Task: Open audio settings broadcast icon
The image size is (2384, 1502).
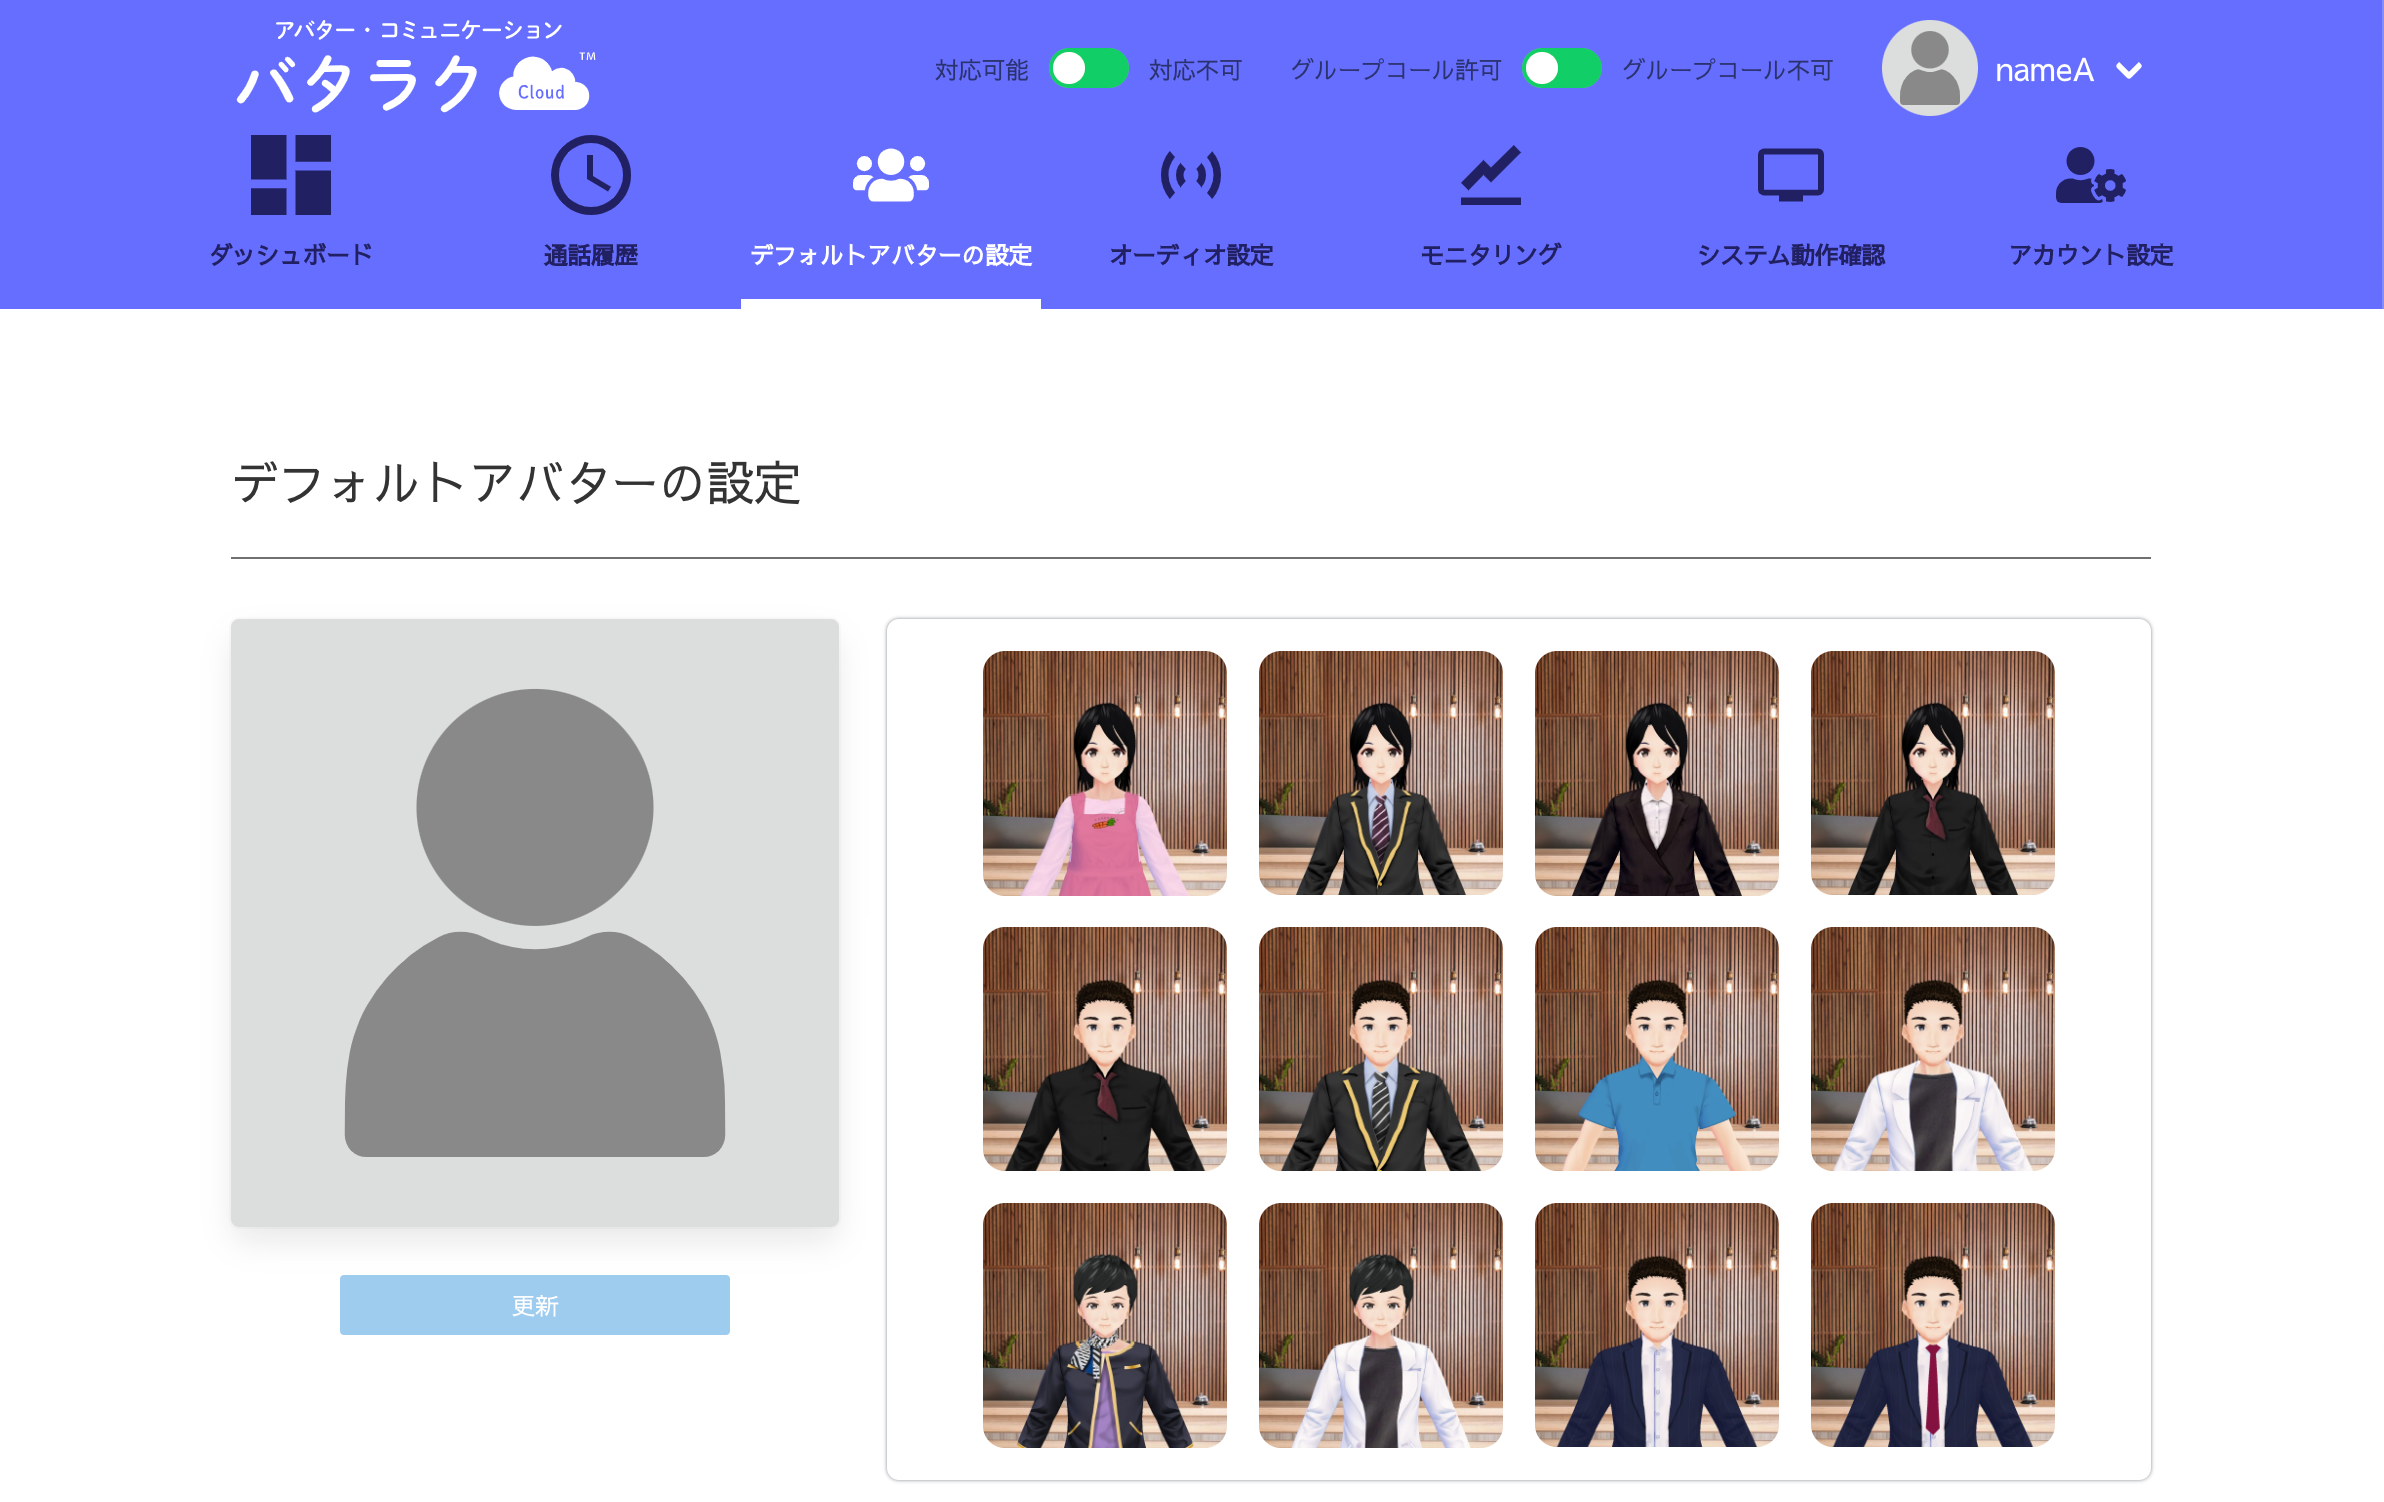Action: [x=1190, y=175]
